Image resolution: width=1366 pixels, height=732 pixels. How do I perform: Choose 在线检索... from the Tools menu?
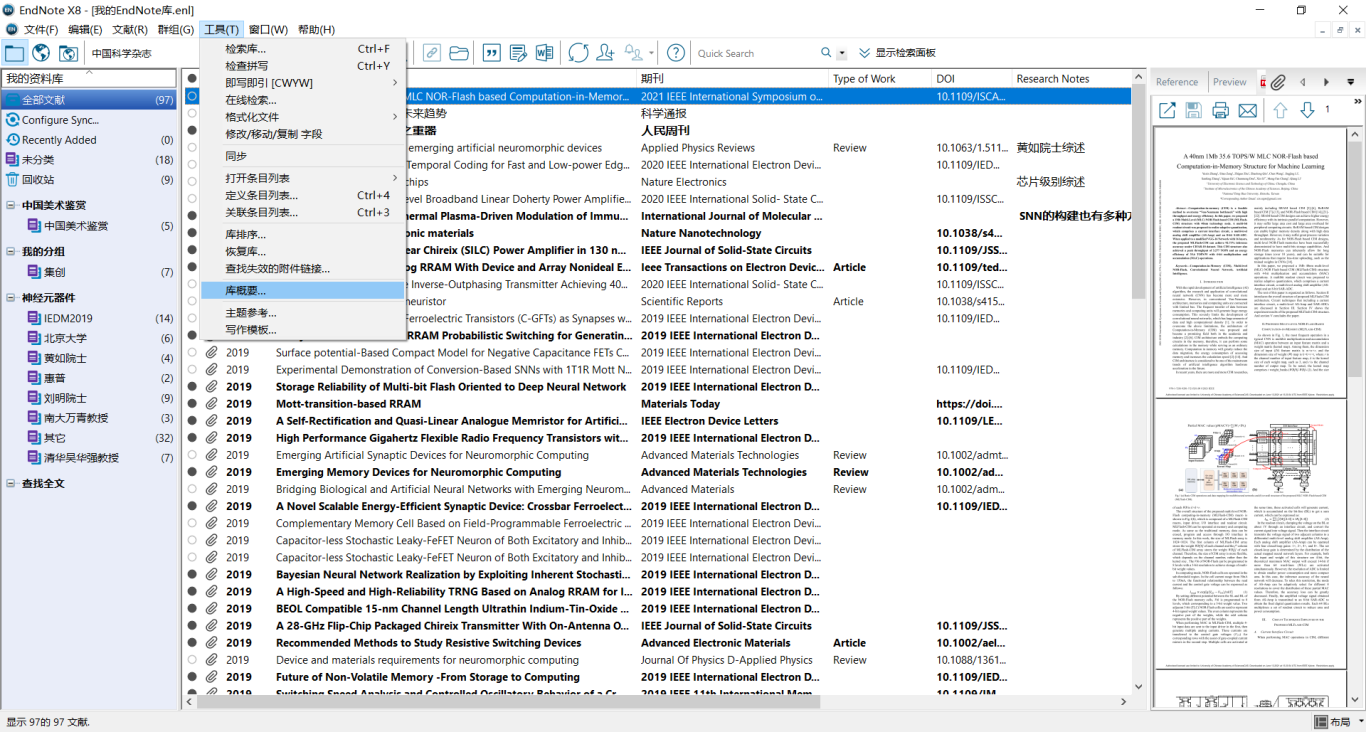click(303, 100)
